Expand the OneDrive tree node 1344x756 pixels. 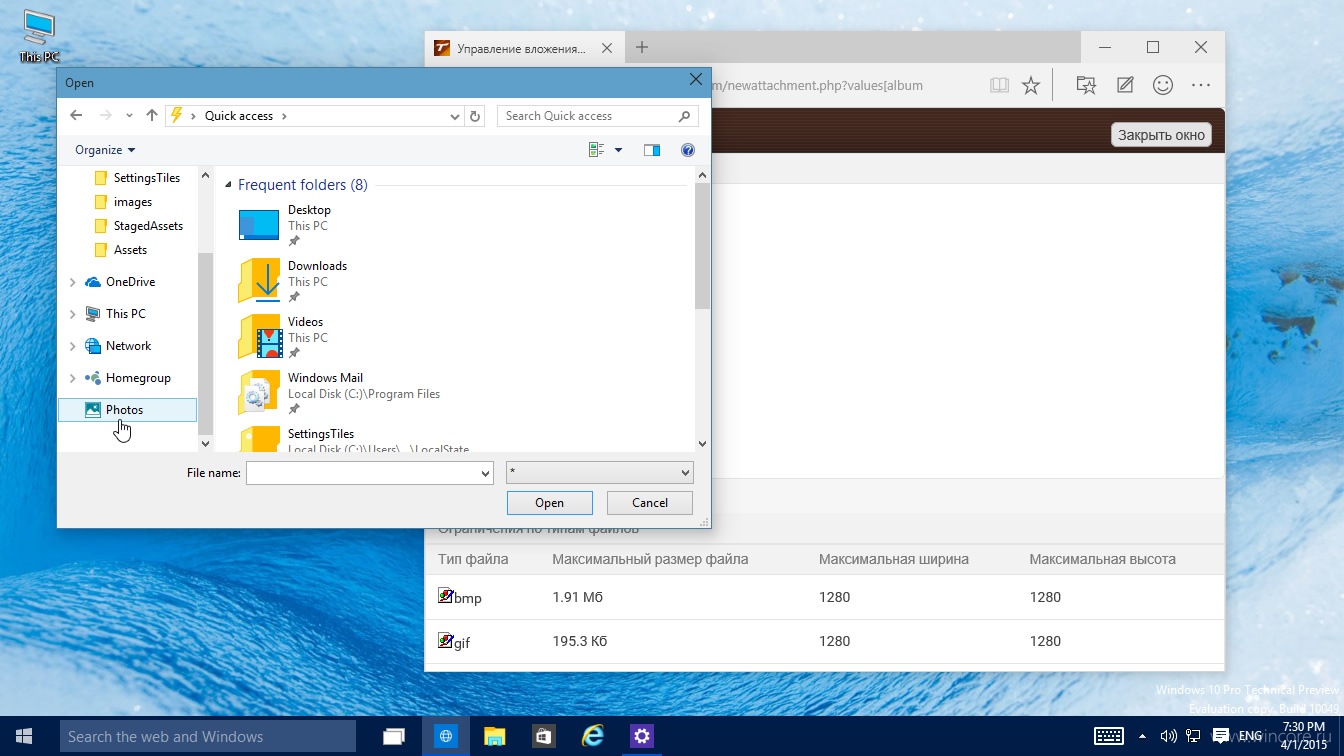pos(72,283)
